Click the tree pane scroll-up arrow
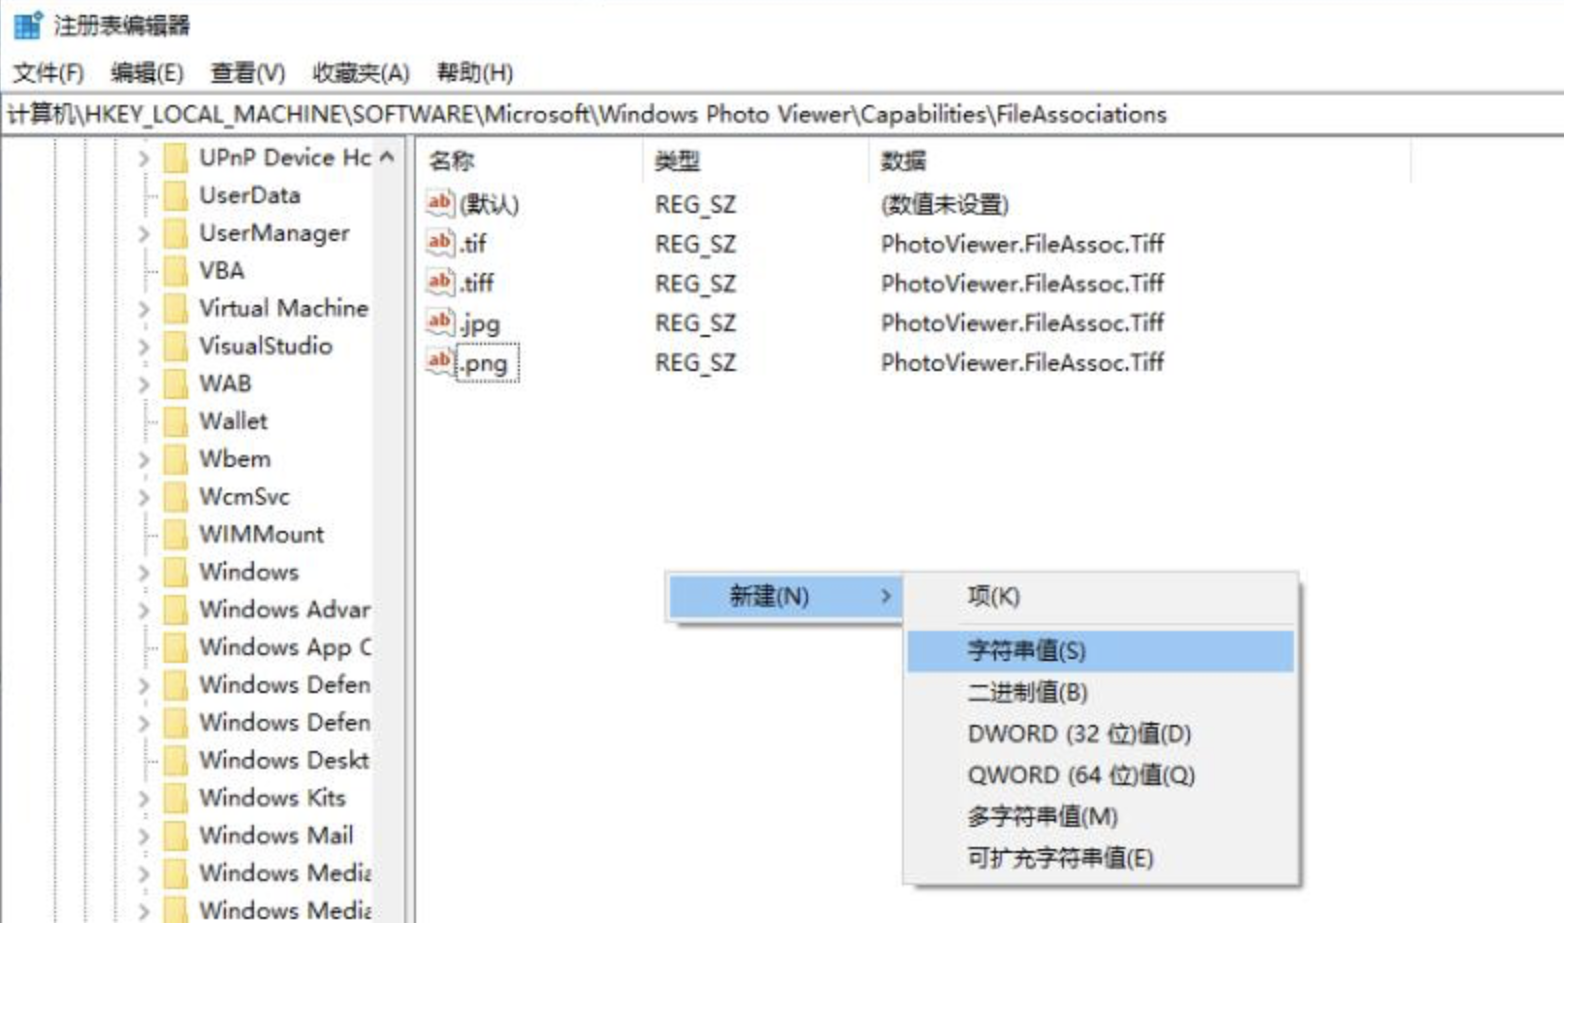1580x1022 pixels. tap(387, 158)
